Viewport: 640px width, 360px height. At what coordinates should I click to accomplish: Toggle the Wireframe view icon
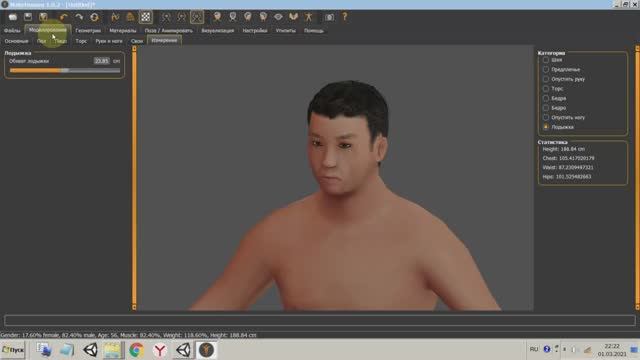[x=130, y=17]
